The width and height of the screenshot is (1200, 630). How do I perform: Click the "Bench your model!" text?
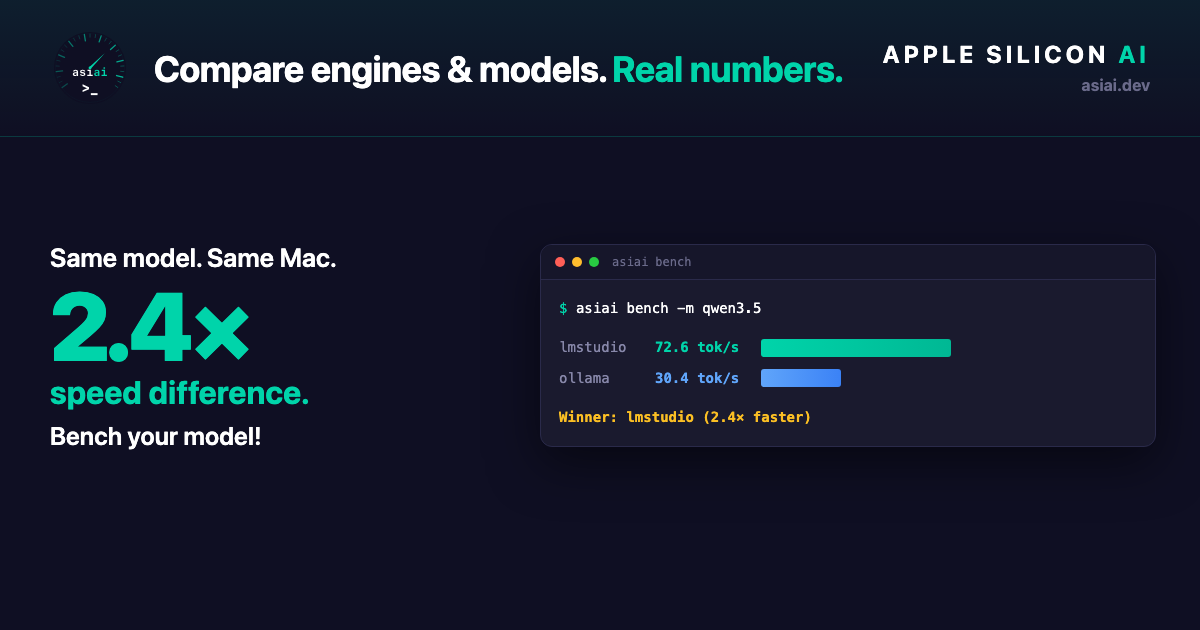pyautogui.click(x=155, y=437)
